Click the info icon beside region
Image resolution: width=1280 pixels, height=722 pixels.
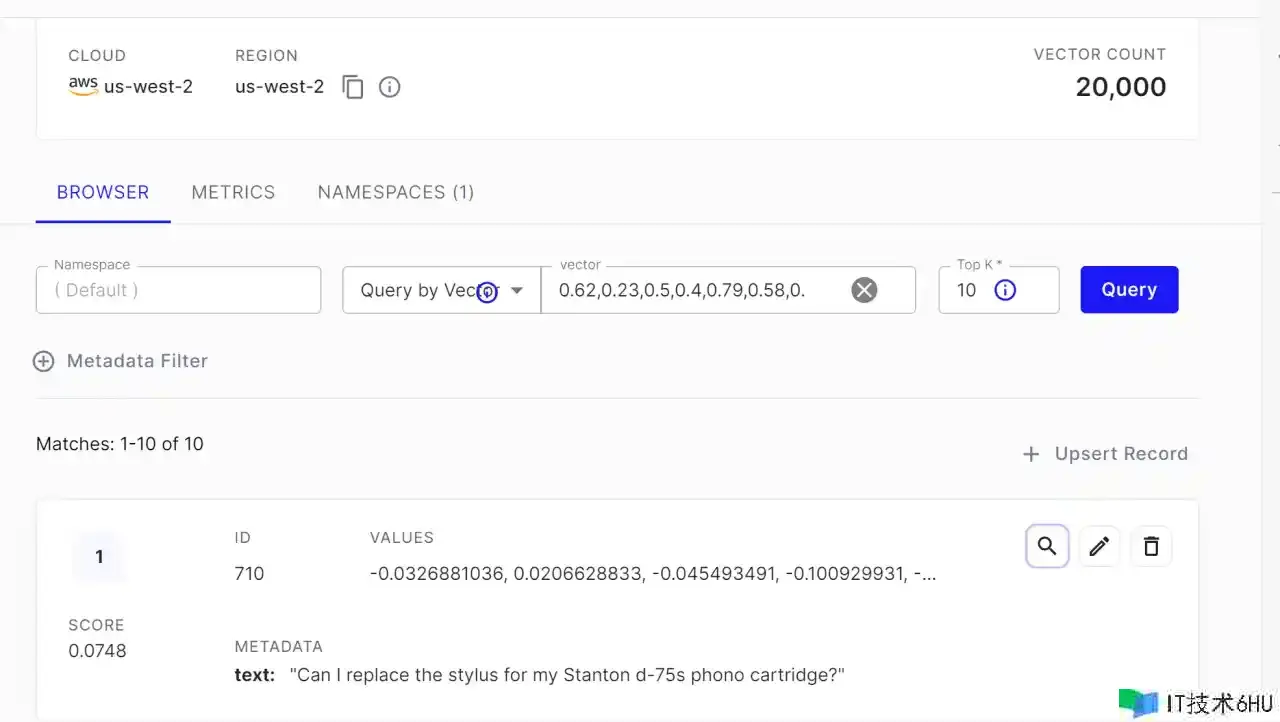pyautogui.click(x=390, y=87)
